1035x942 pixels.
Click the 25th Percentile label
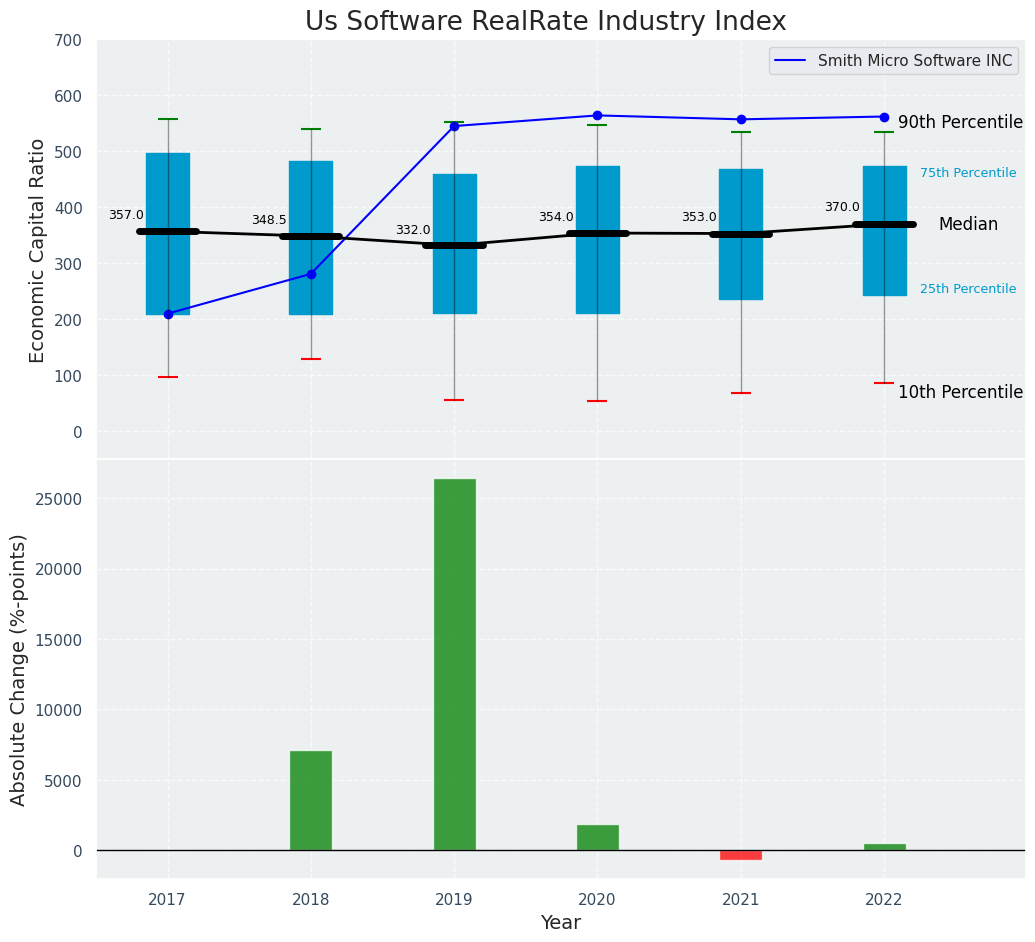[968, 289]
